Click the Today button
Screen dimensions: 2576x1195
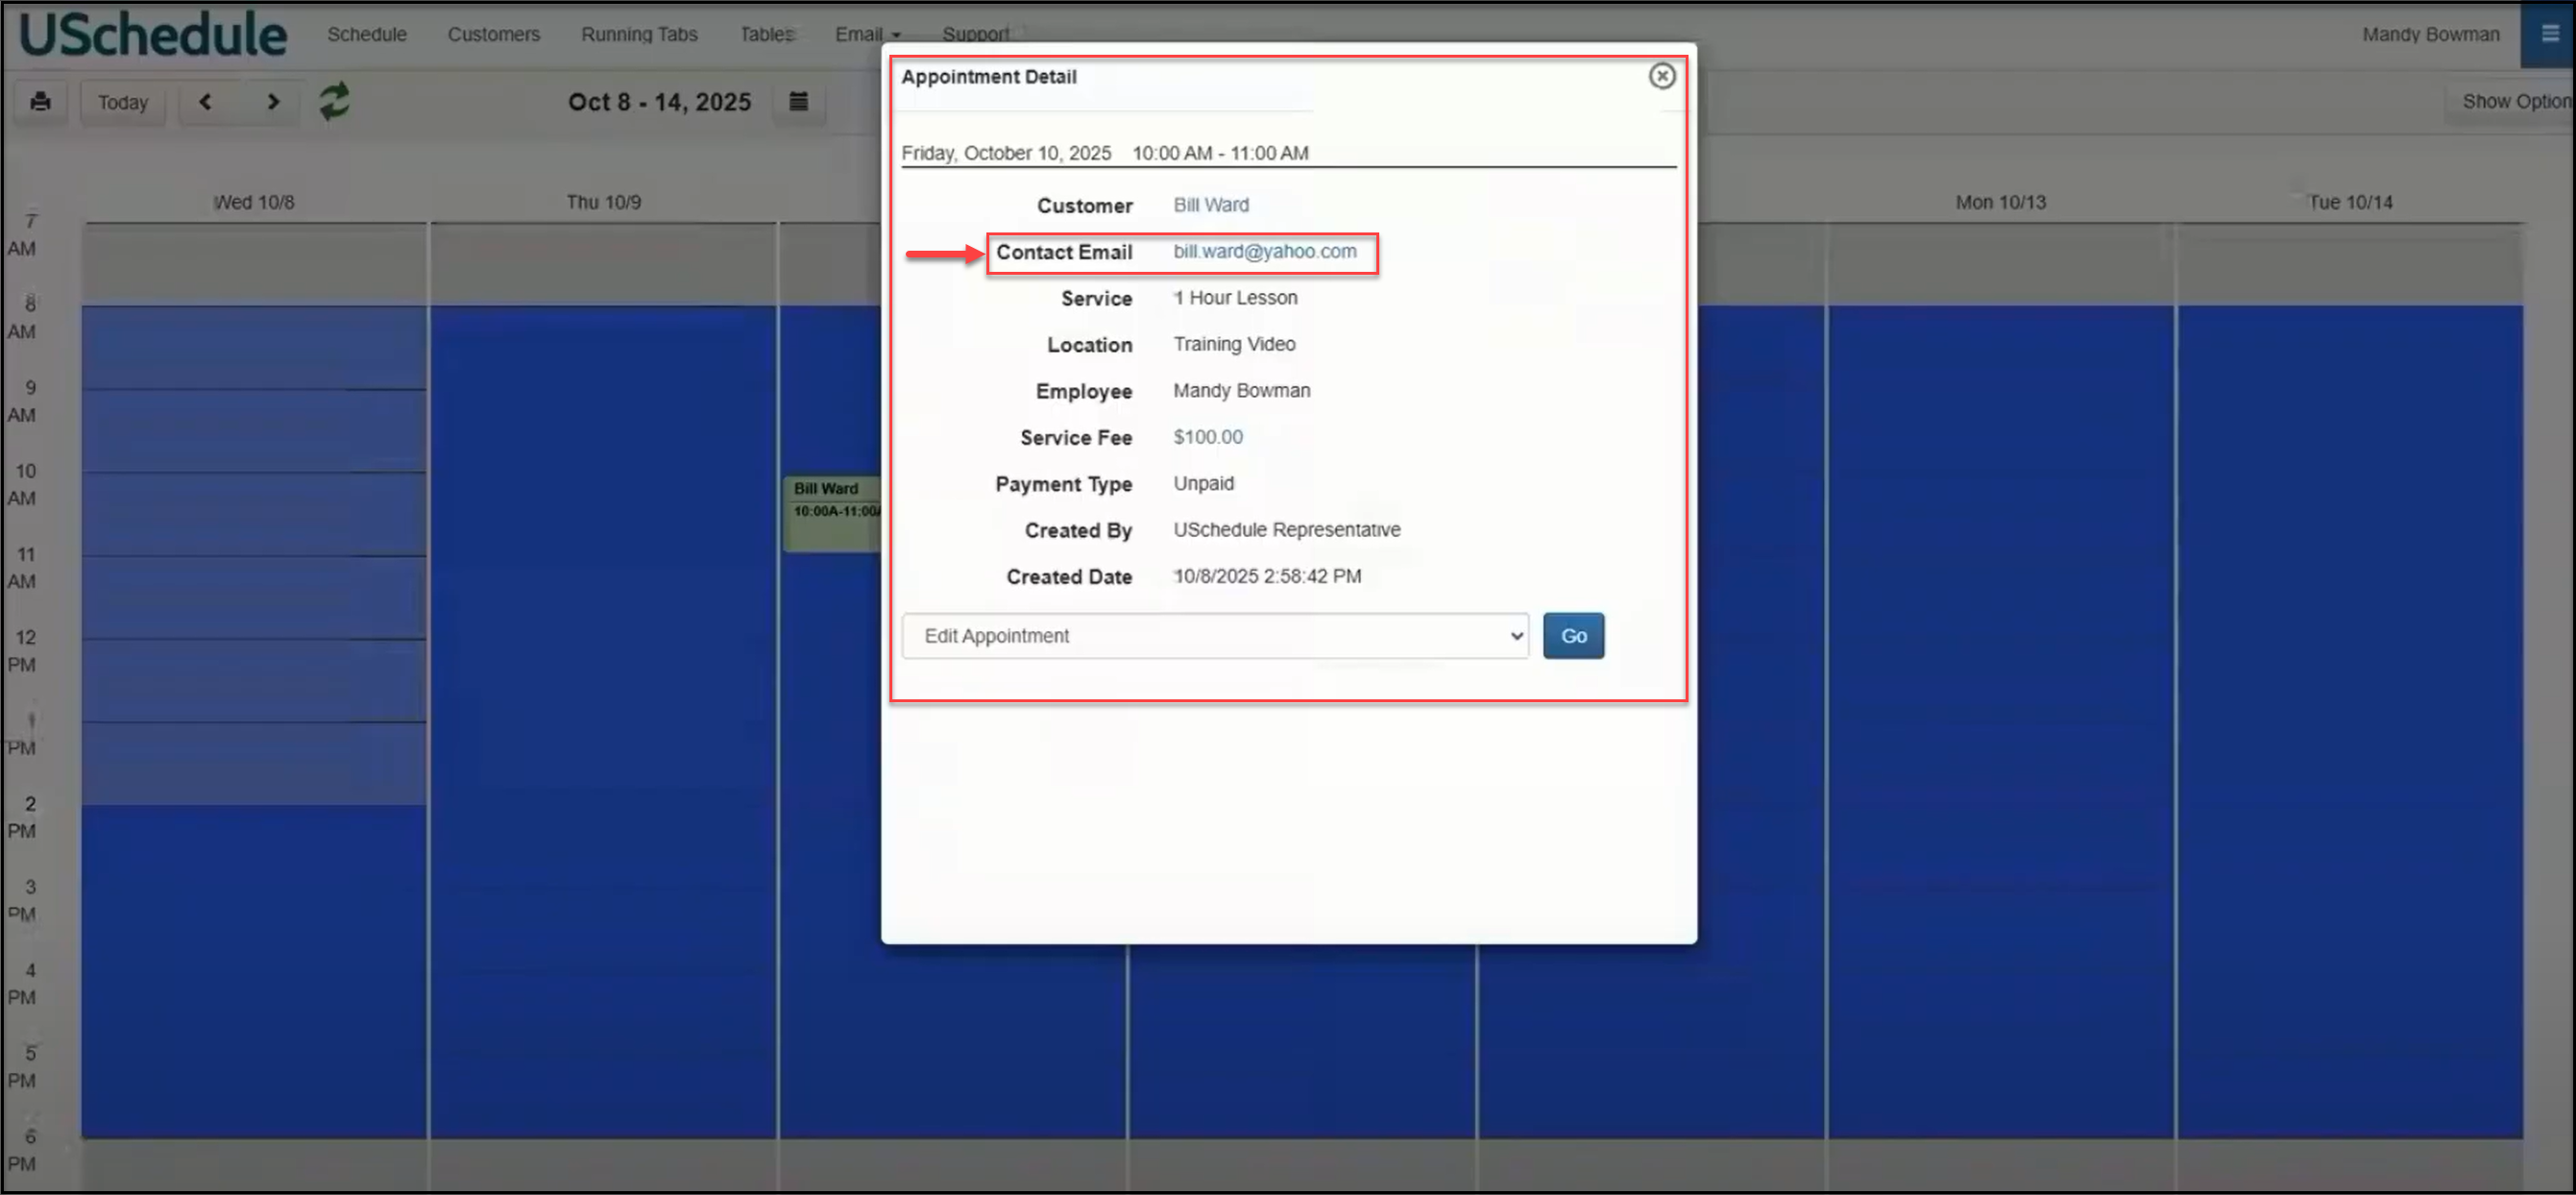tap(123, 102)
